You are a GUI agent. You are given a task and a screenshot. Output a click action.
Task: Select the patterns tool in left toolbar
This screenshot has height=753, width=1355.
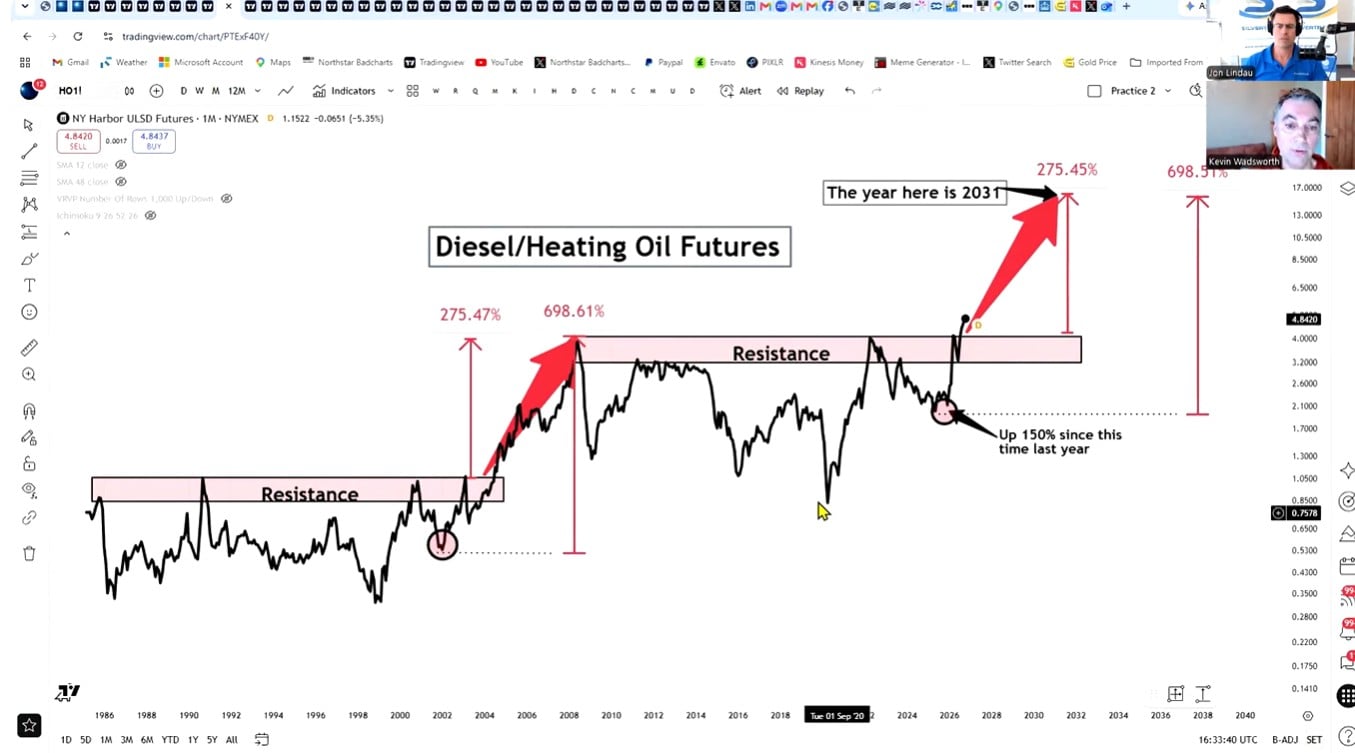point(29,205)
